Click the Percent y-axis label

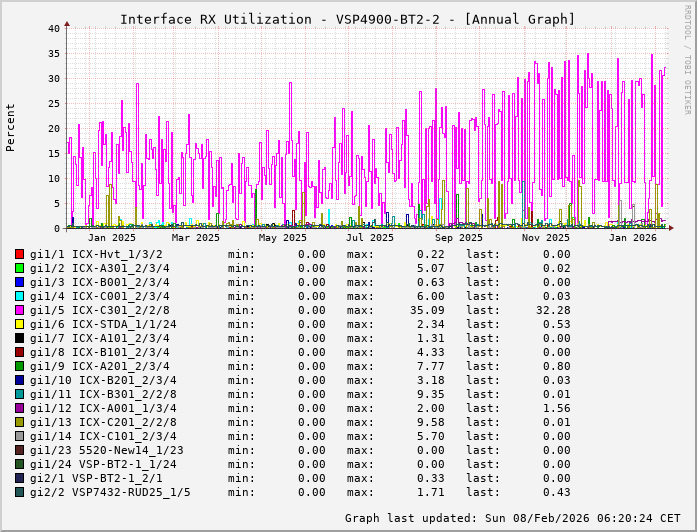tap(11, 128)
